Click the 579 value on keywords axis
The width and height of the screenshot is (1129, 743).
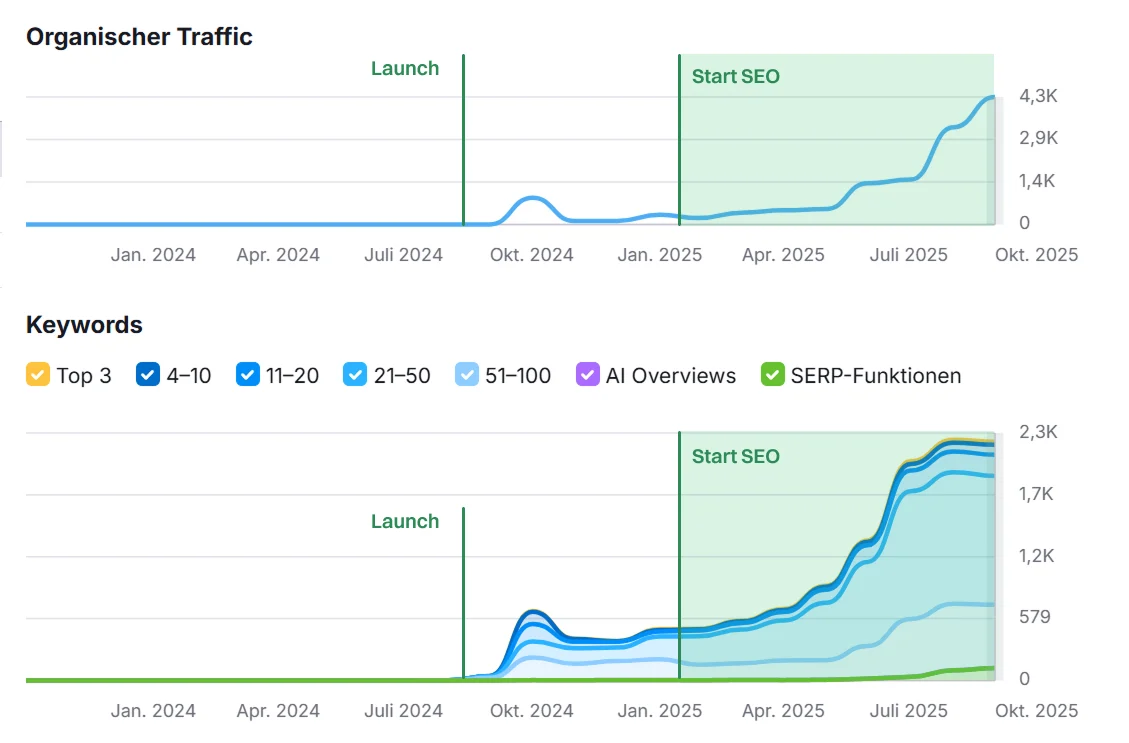tap(1034, 617)
